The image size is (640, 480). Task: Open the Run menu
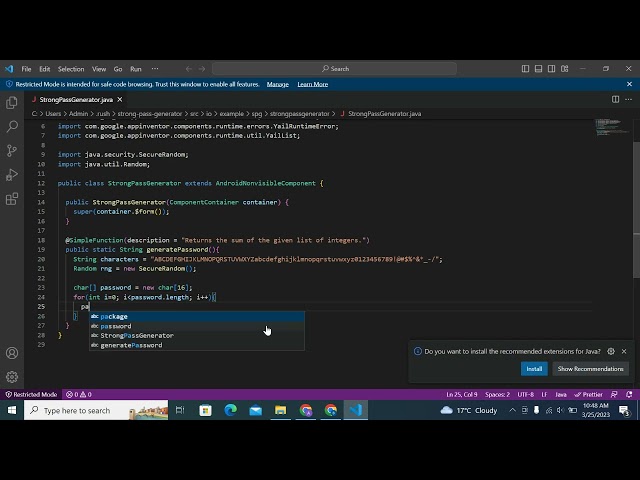point(136,69)
